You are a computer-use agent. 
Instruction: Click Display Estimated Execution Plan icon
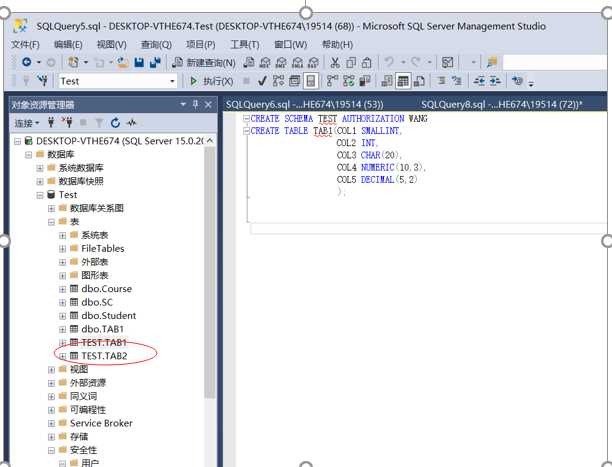pos(278,81)
